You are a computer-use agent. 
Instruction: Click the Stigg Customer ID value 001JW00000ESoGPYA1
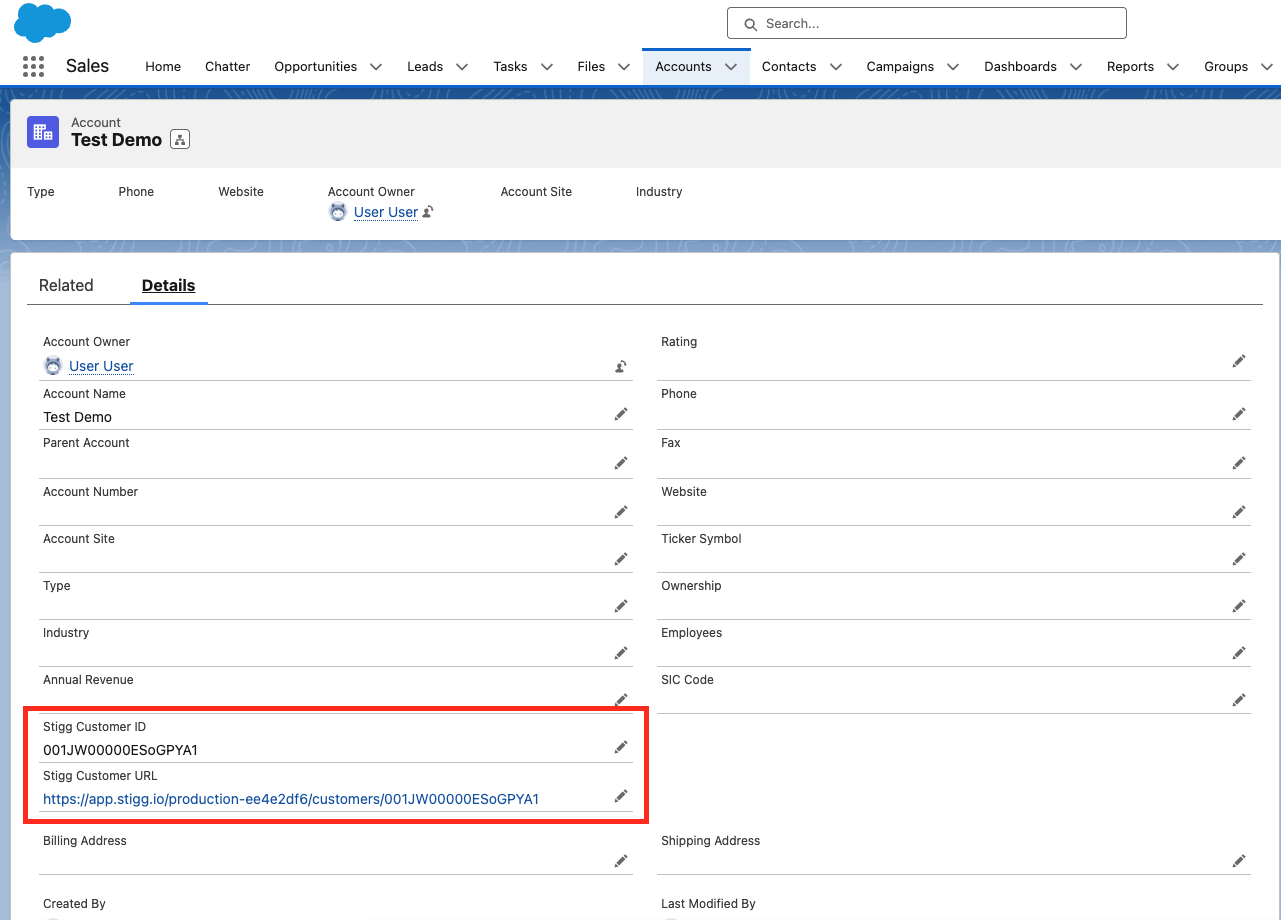point(120,750)
